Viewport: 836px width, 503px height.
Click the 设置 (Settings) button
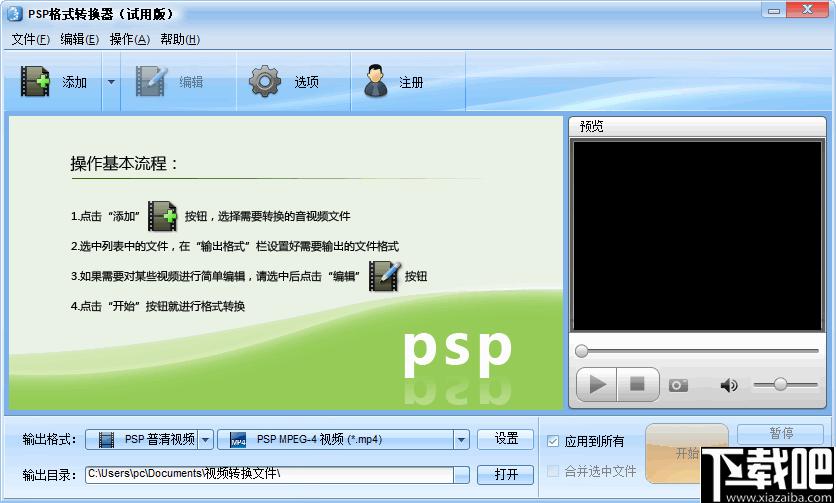point(505,439)
